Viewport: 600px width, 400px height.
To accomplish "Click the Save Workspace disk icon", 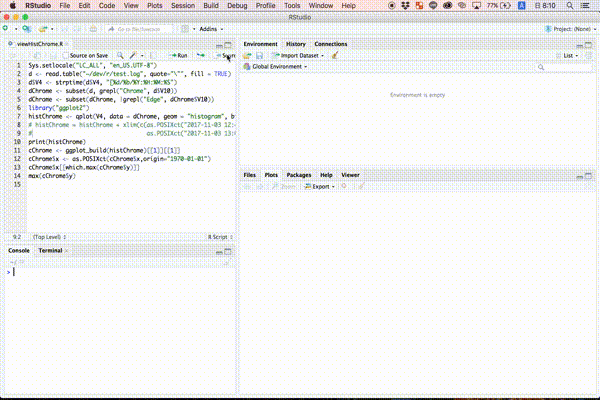I will coord(259,56).
